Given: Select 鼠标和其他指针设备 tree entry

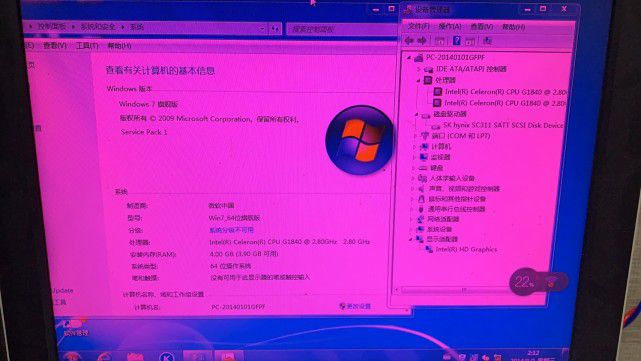Looking at the screenshot, I should 457,199.
